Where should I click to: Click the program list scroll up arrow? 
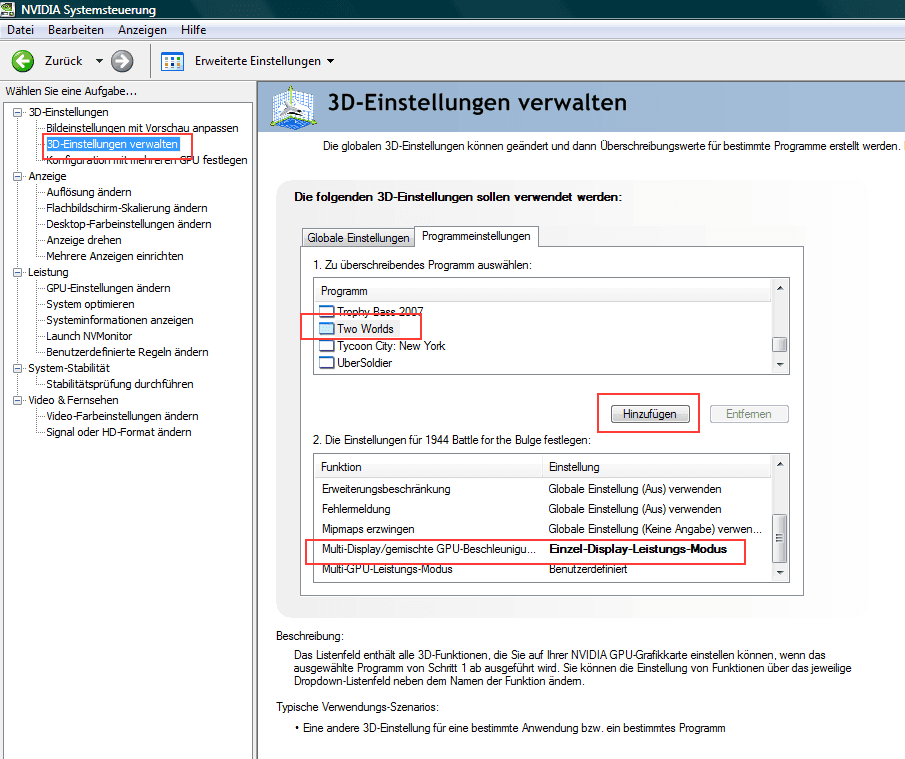(x=780, y=288)
